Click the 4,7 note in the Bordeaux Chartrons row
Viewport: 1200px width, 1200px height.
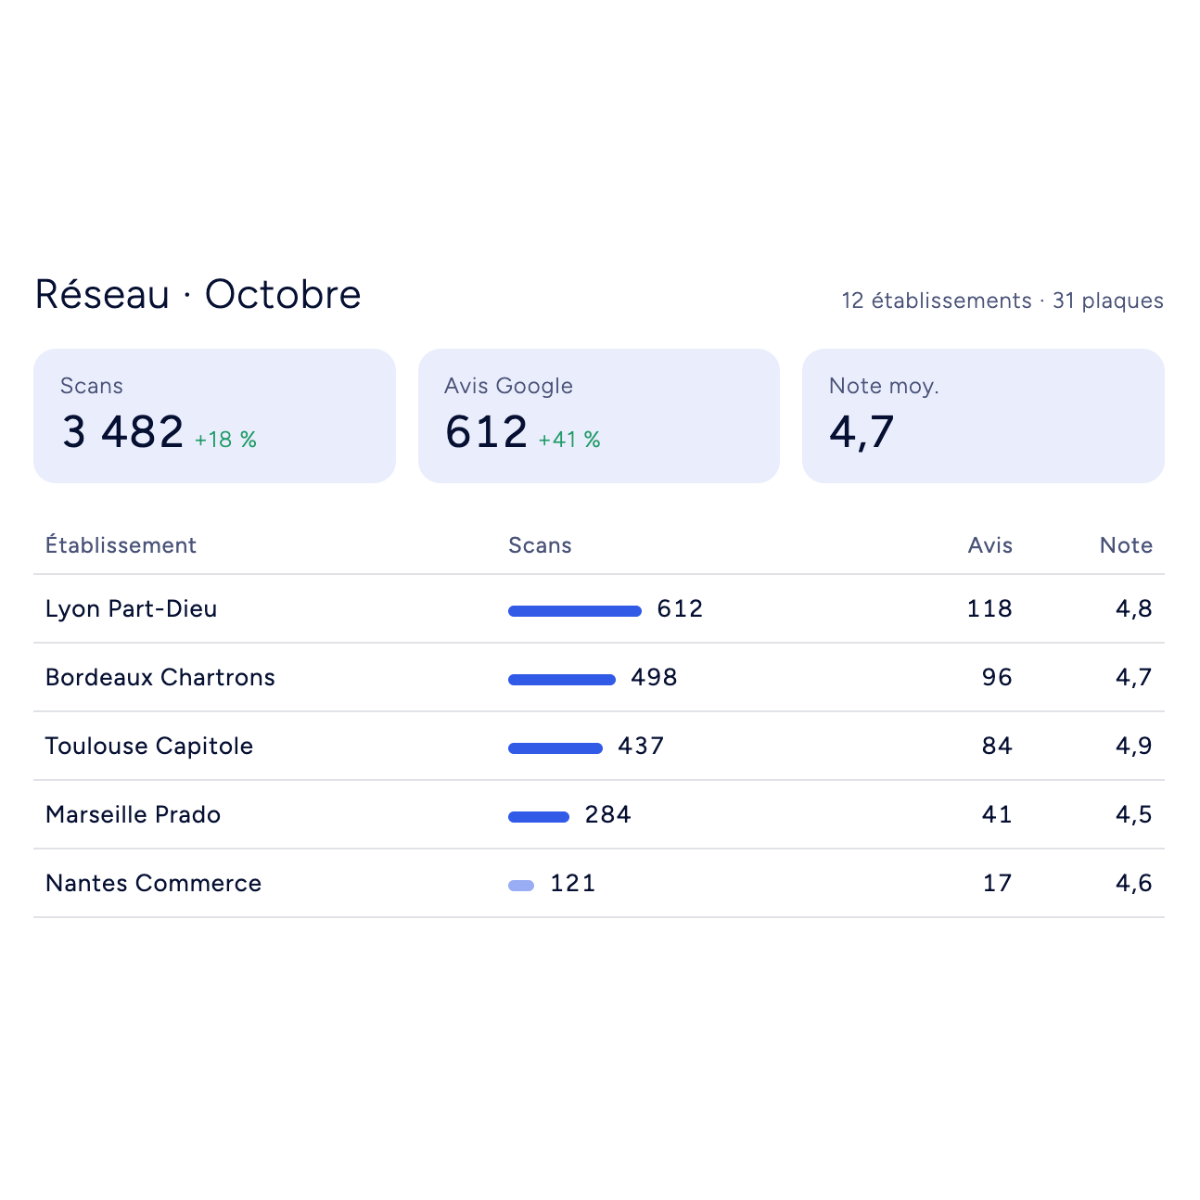click(x=1134, y=678)
